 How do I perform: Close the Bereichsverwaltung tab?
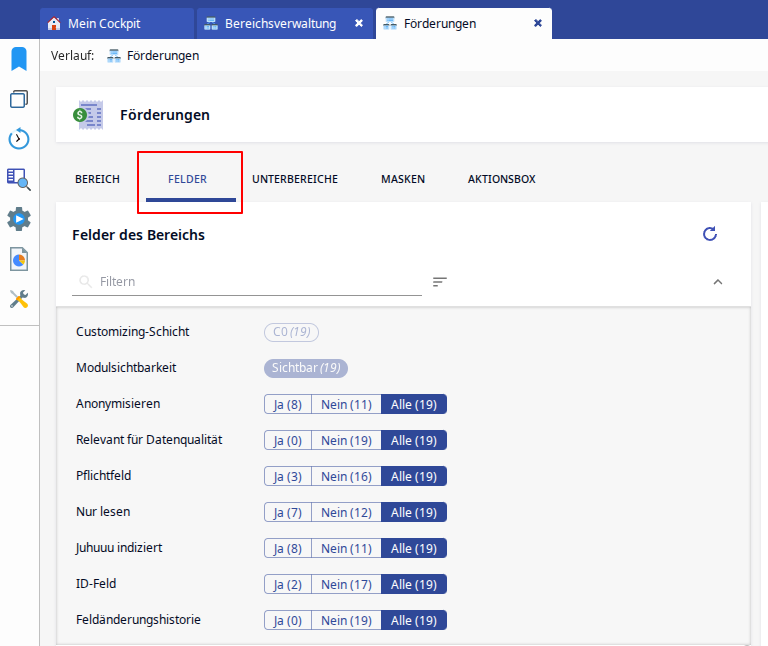pyautogui.click(x=359, y=23)
